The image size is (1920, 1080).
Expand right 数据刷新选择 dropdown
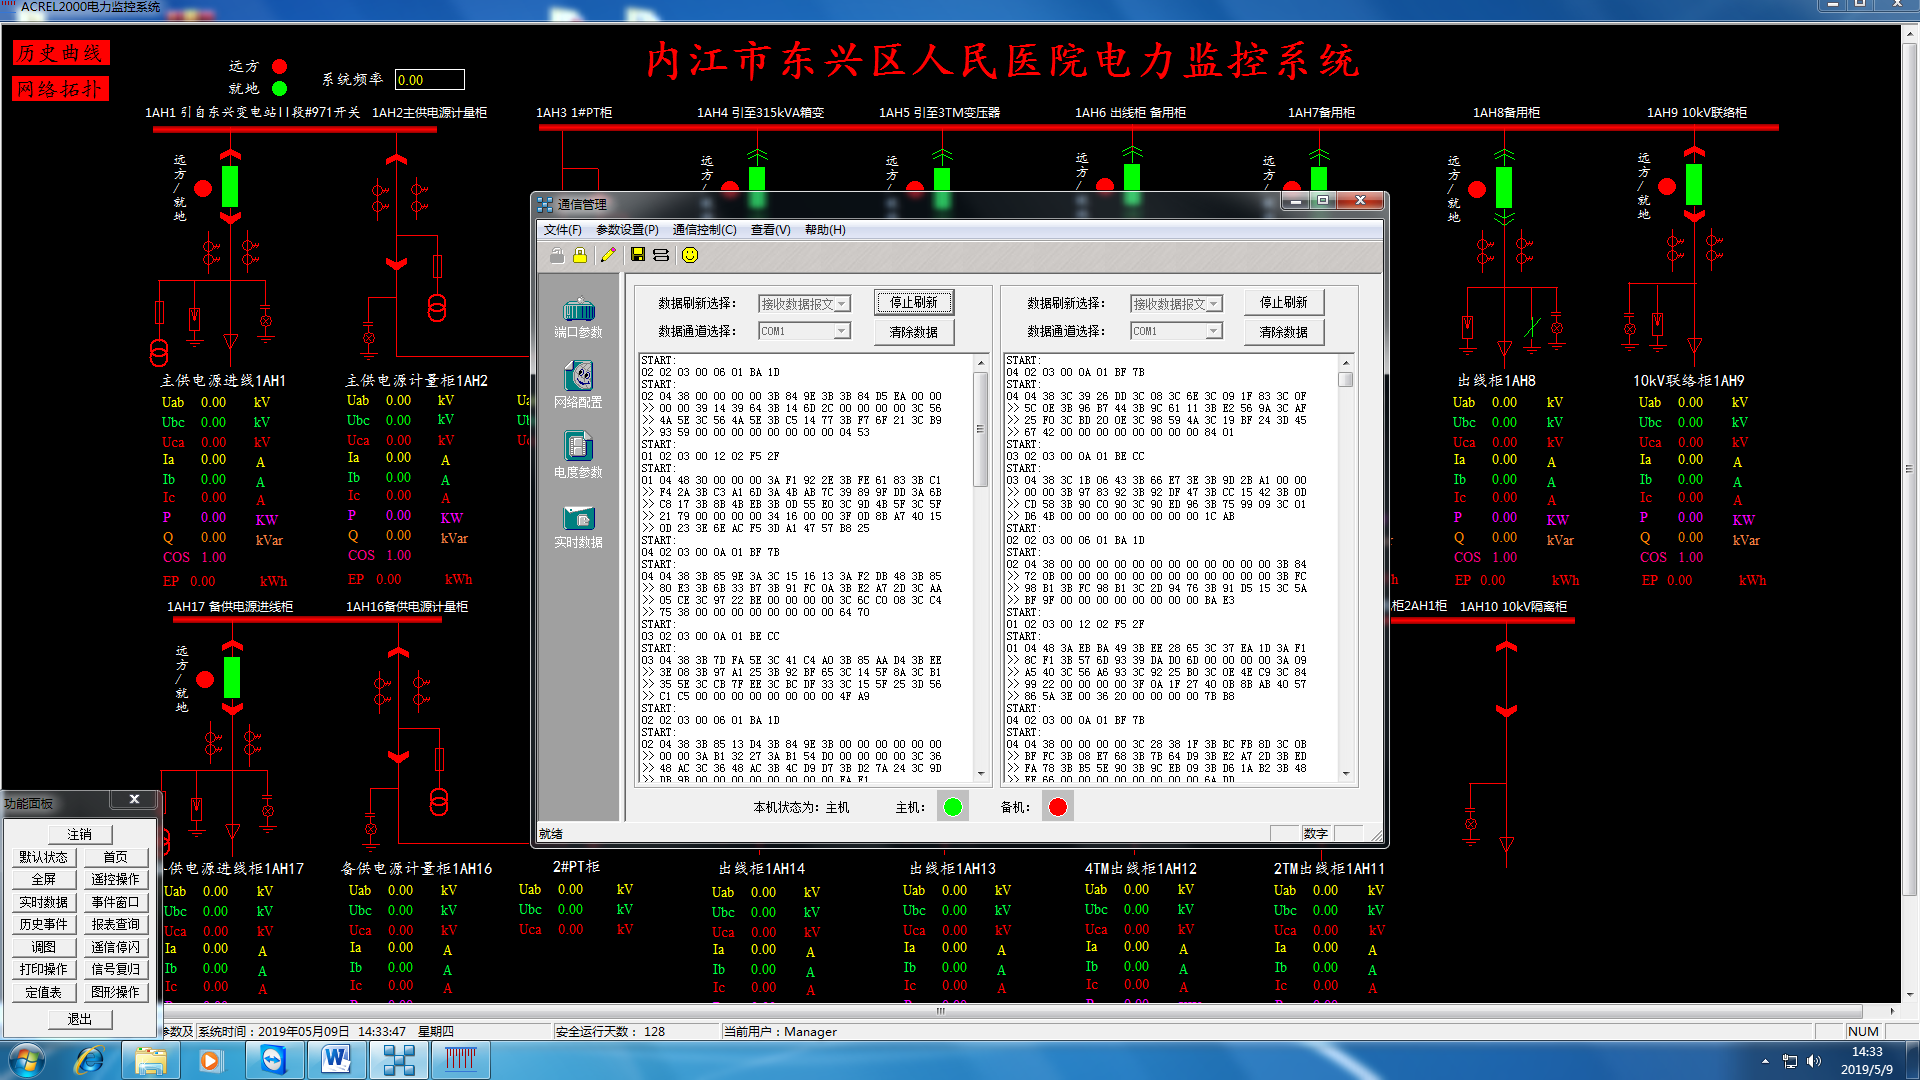pos(1214,303)
